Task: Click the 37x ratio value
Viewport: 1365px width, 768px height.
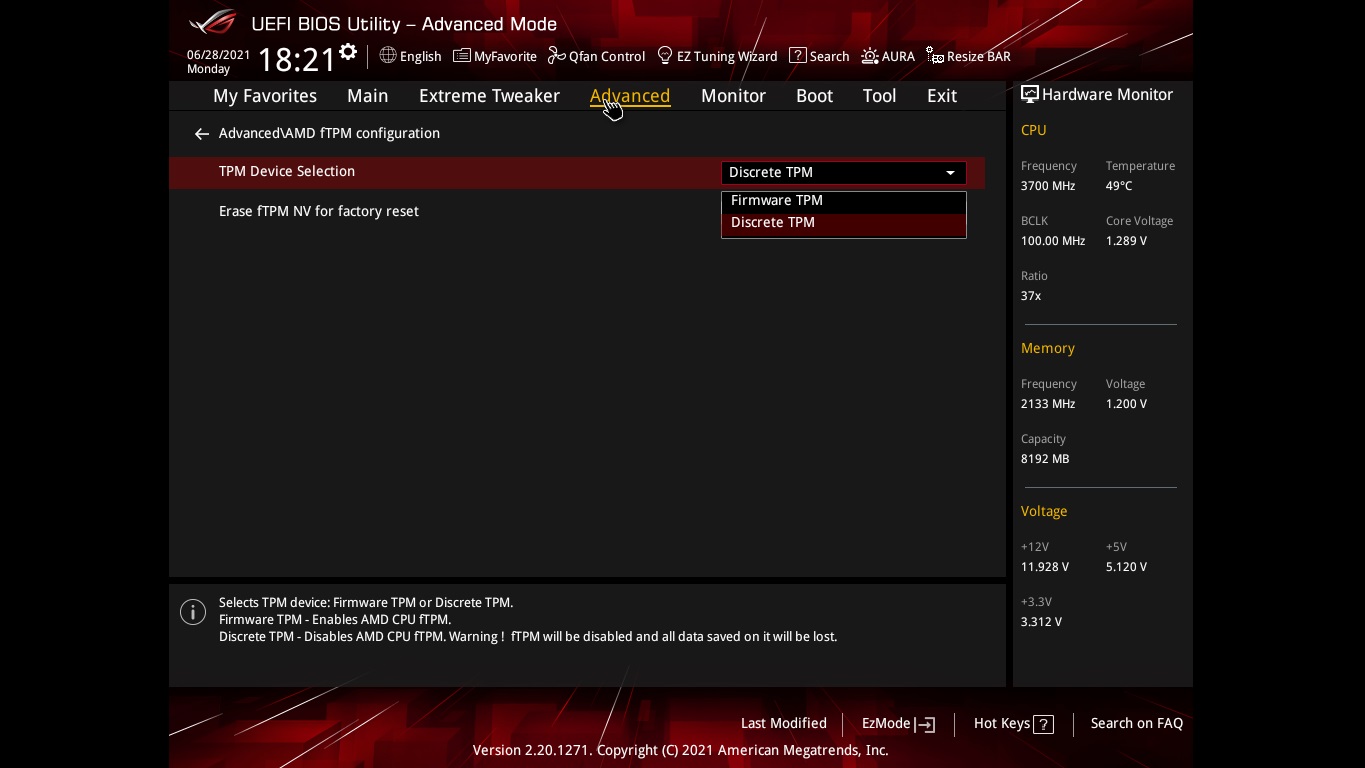Action: click(x=1031, y=296)
